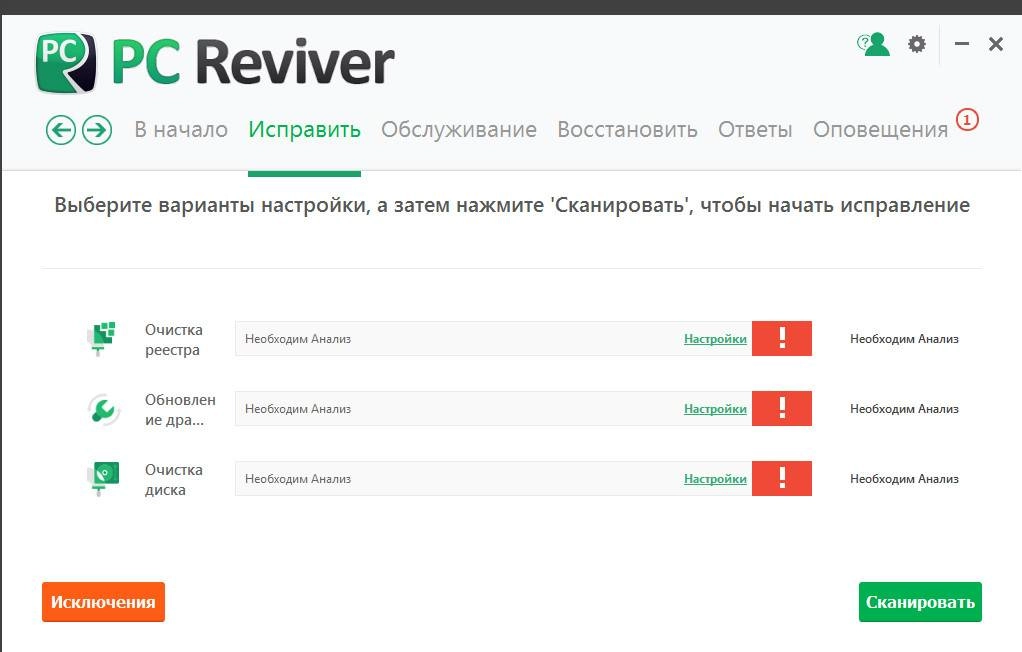Minimize the PC Reviver window

962,44
